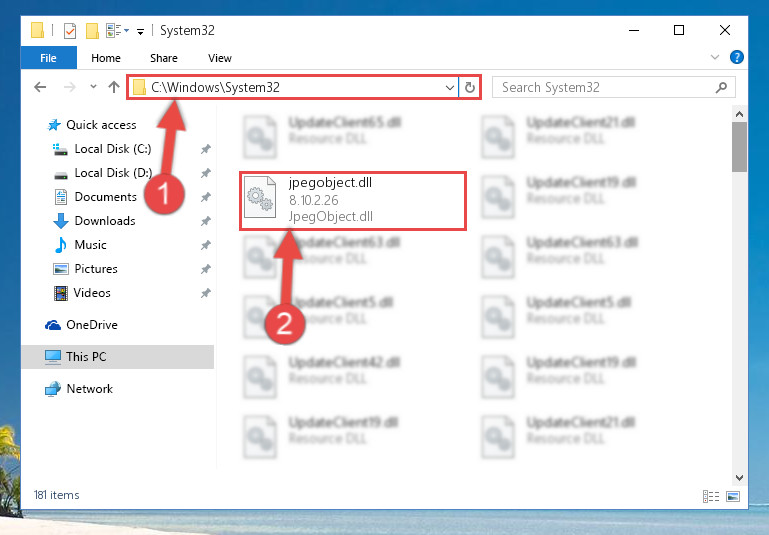Open Pictures in the sidebar
Image resolution: width=769 pixels, height=535 pixels.
click(x=85, y=269)
